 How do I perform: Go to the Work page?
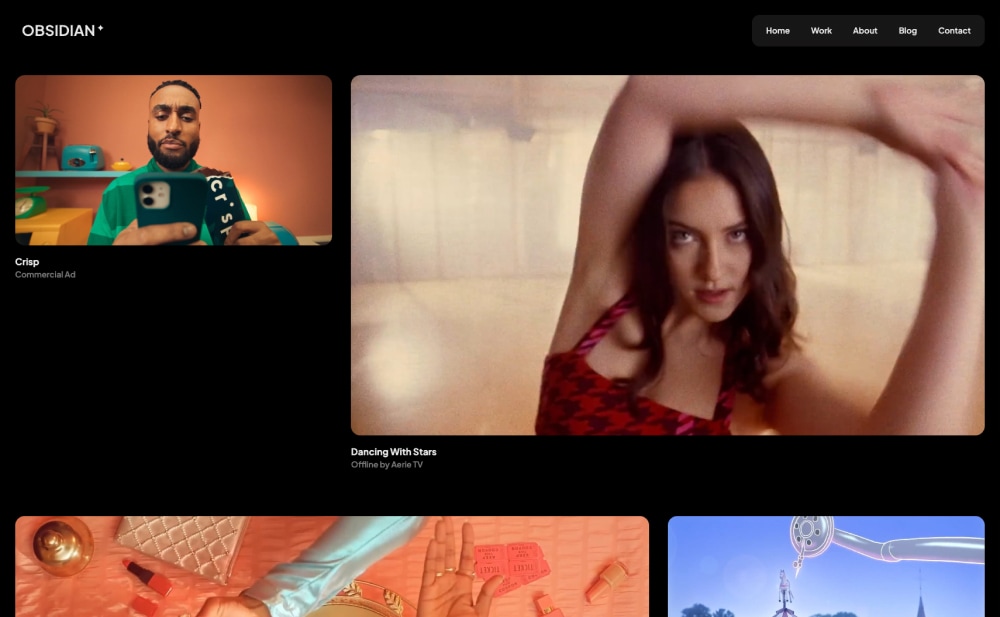821,31
